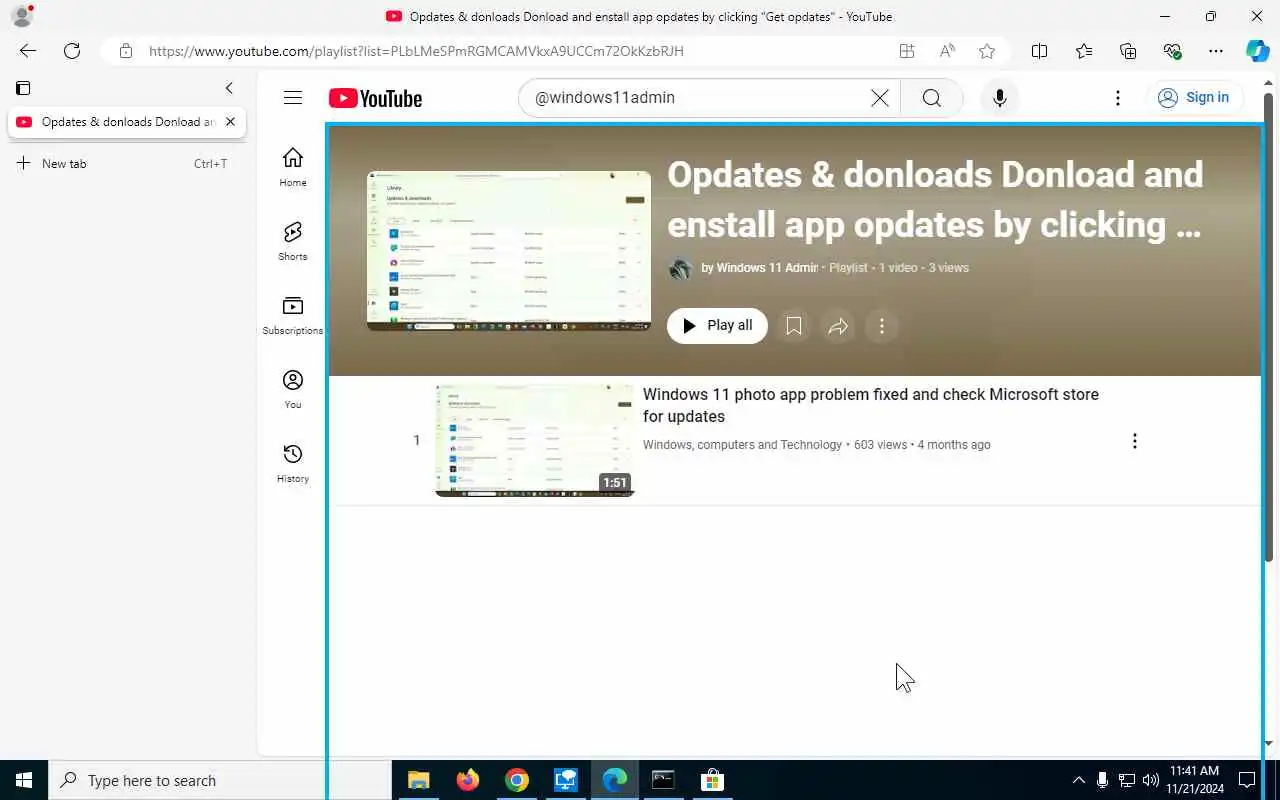This screenshot has height=800, width=1280.
Task: Sign in to YouTube
Action: coord(1194,98)
